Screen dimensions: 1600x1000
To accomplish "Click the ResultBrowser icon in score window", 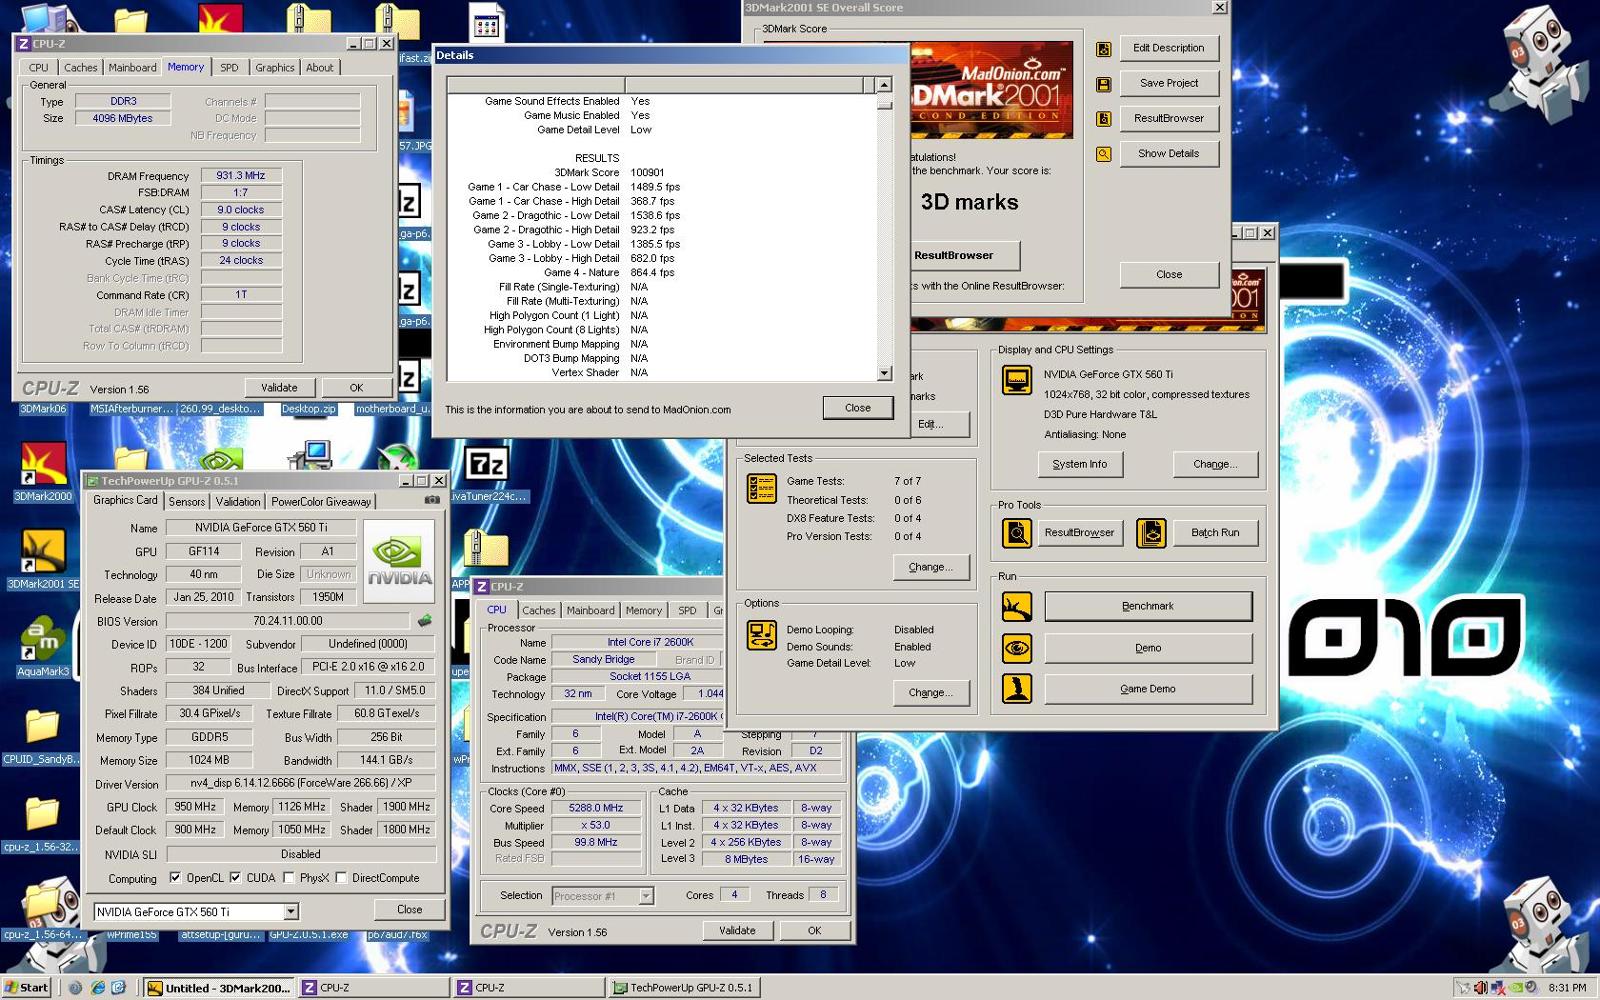I will (1104, 119).
